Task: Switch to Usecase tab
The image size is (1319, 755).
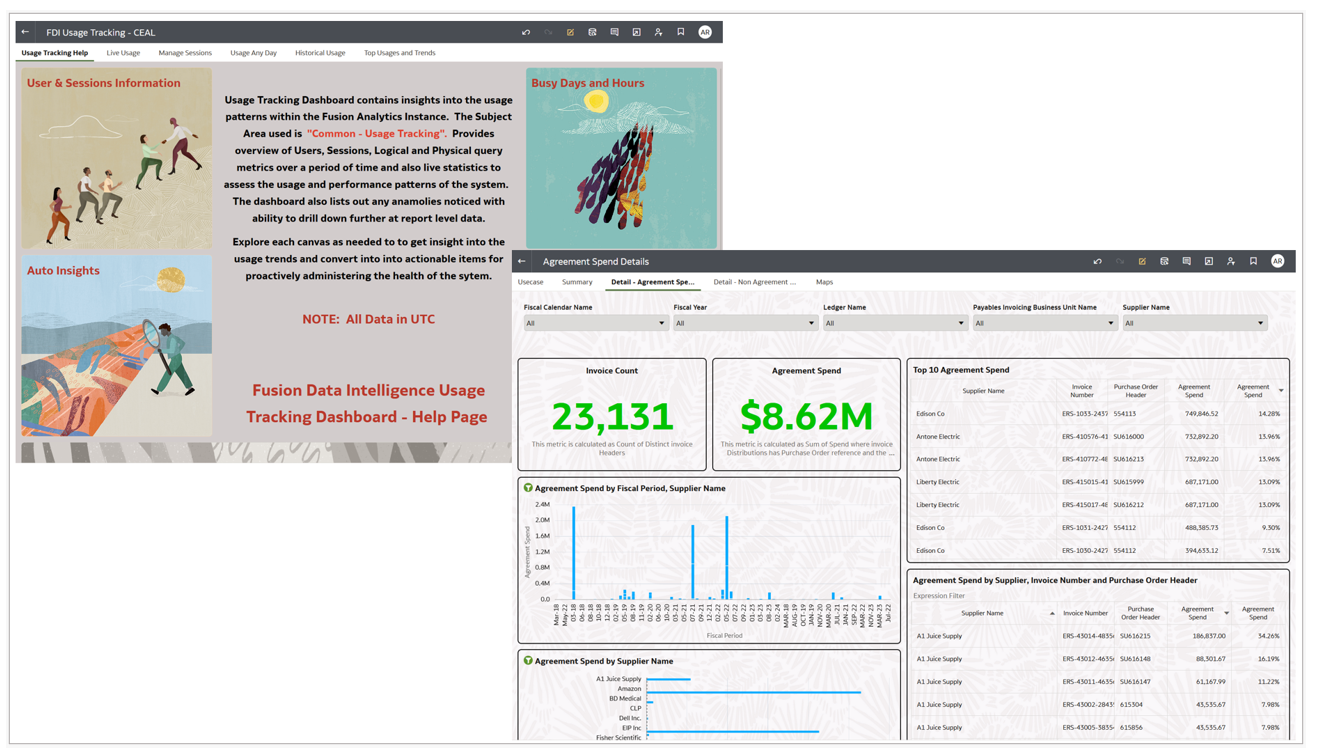Action: click(x=531, y=282)
